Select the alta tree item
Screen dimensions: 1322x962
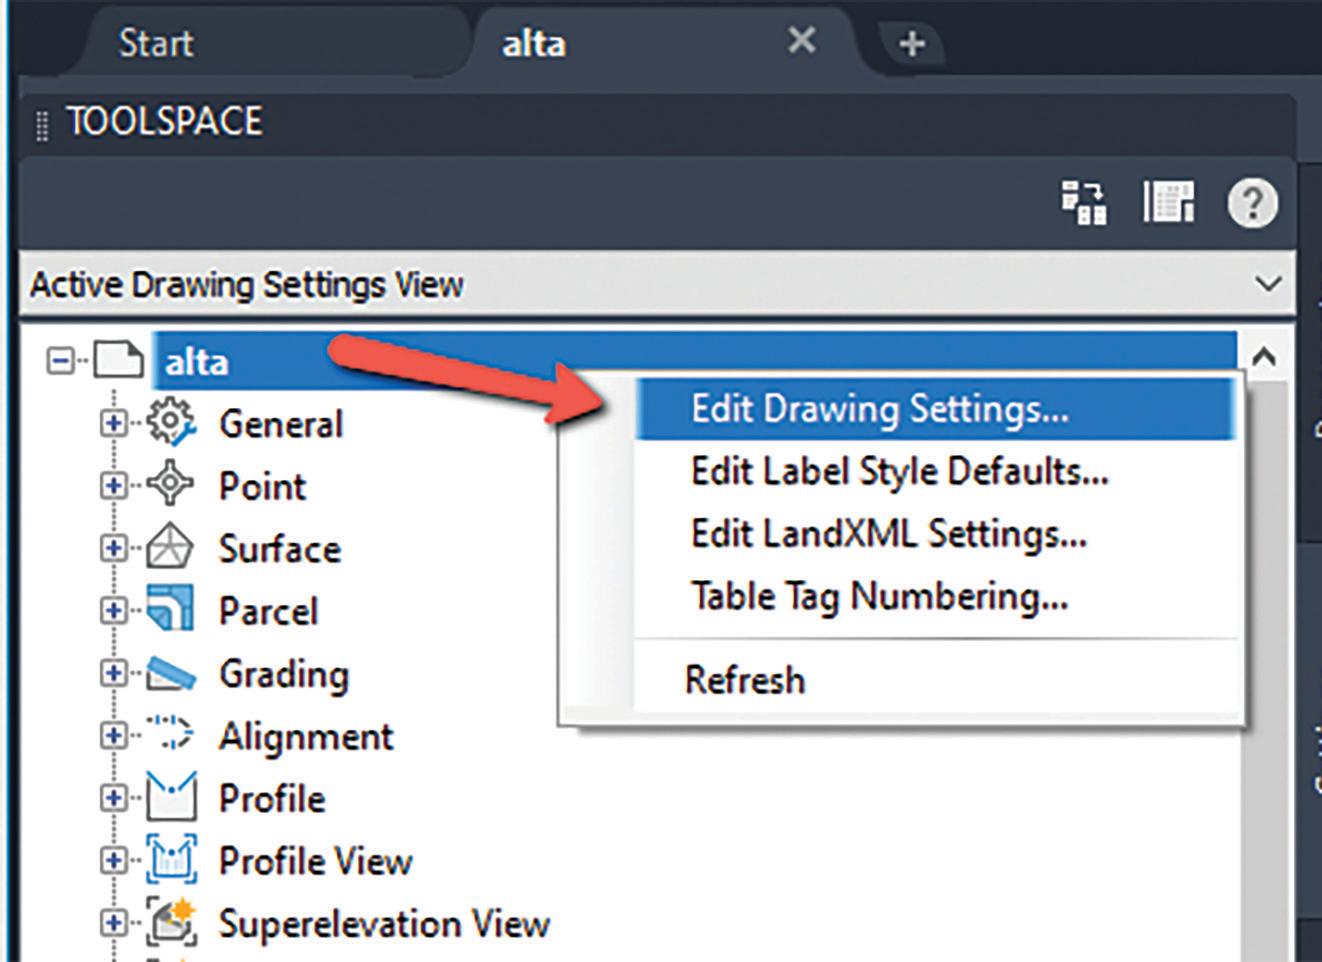pos(196,360)
